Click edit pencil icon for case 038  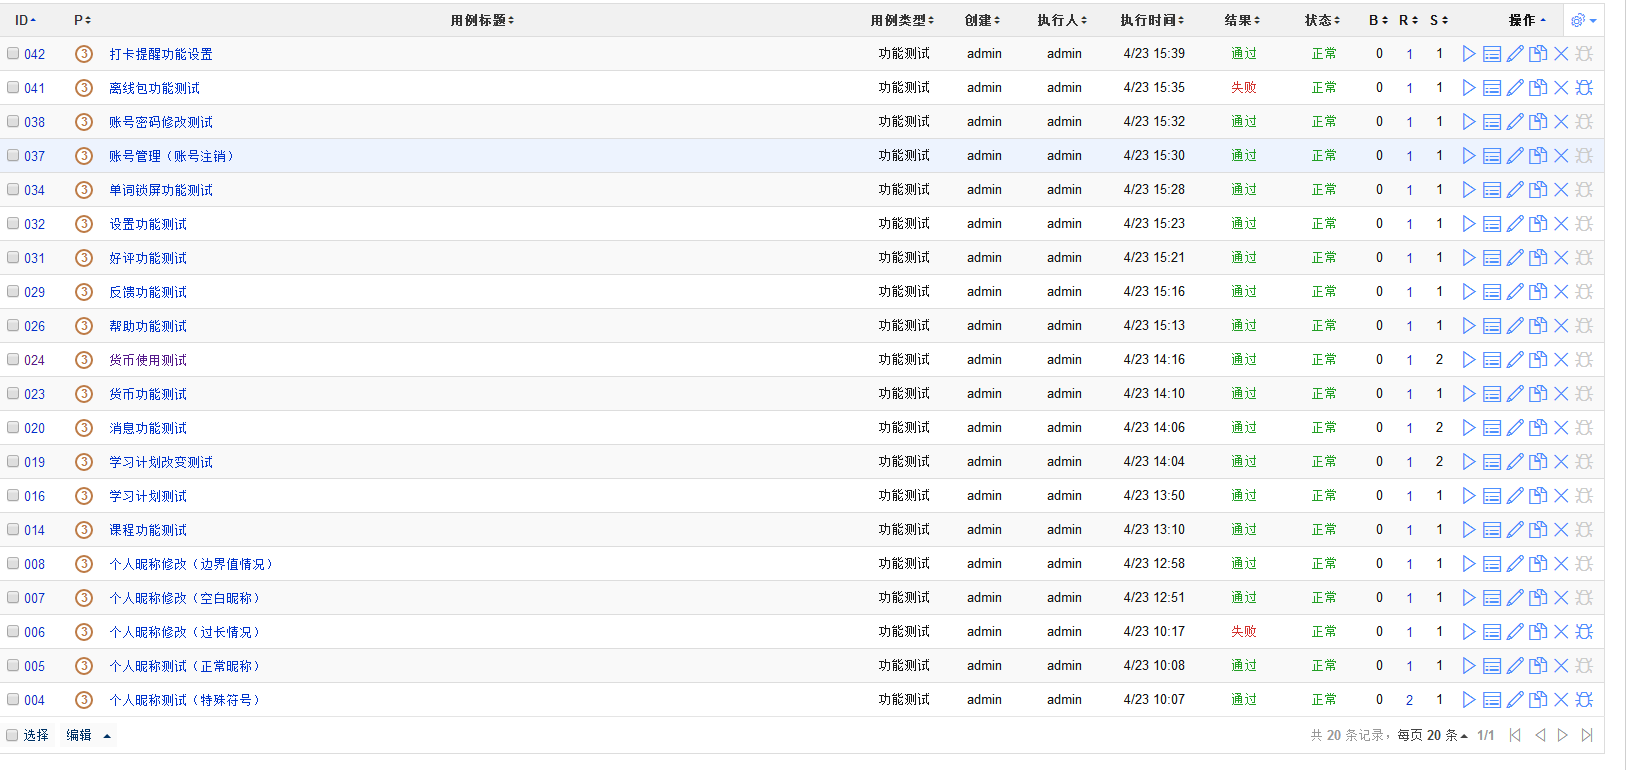pos(1515,122)
